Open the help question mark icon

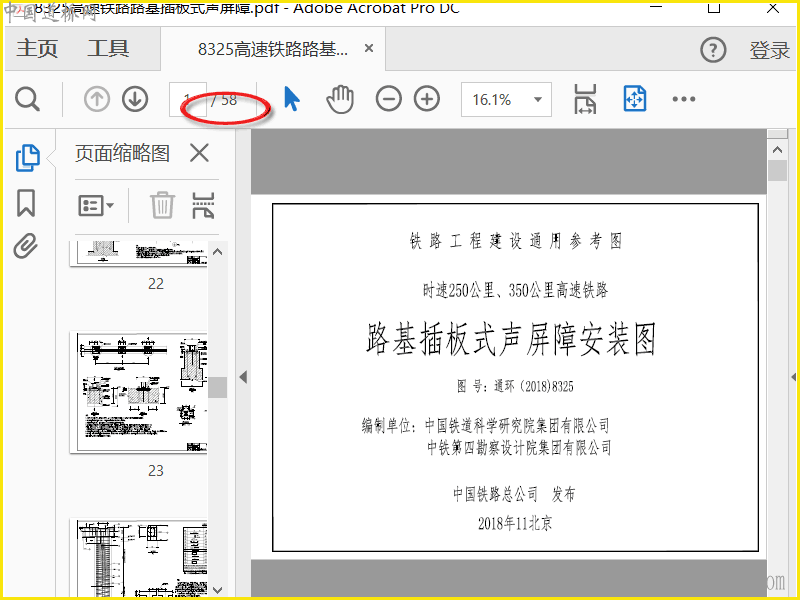713,50
